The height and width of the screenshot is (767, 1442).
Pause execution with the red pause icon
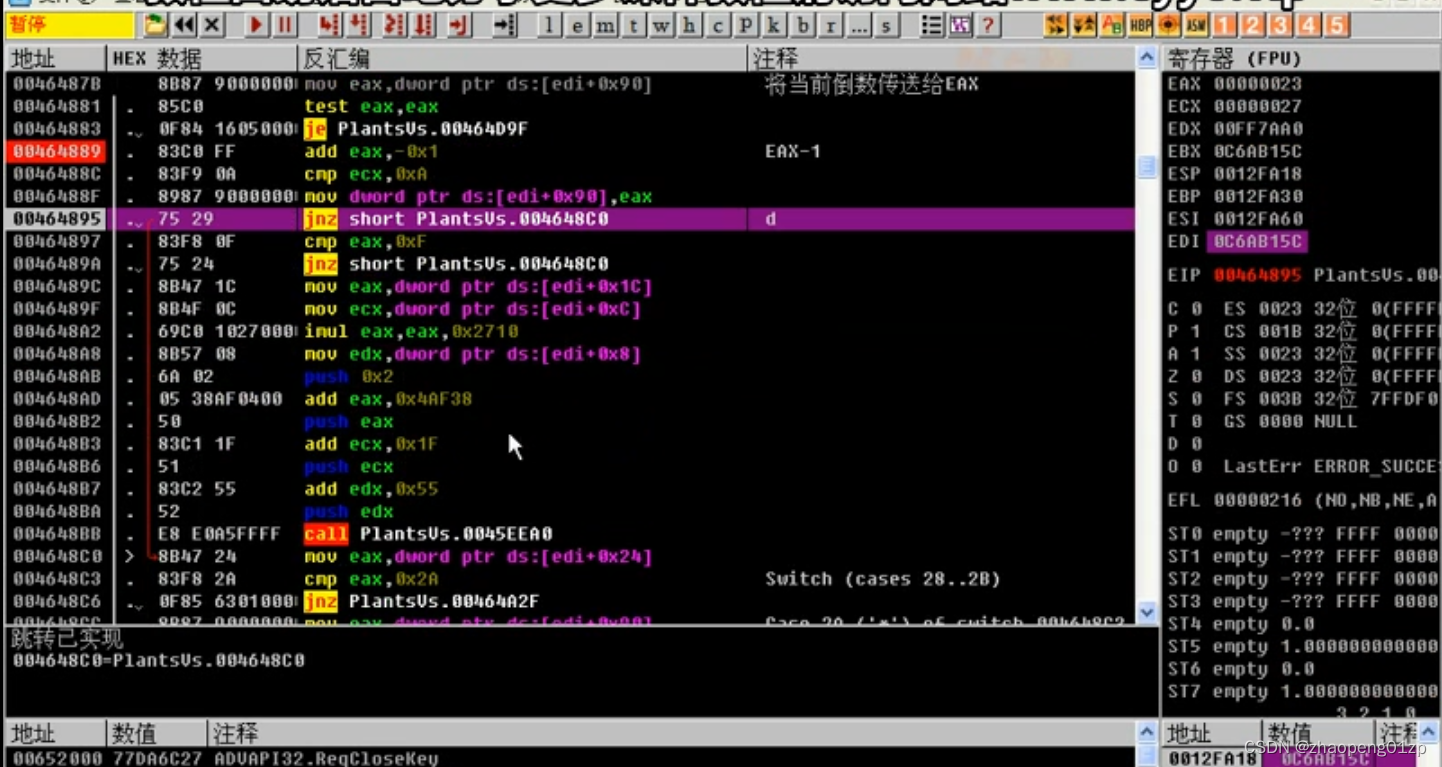(x=285, y=25)
